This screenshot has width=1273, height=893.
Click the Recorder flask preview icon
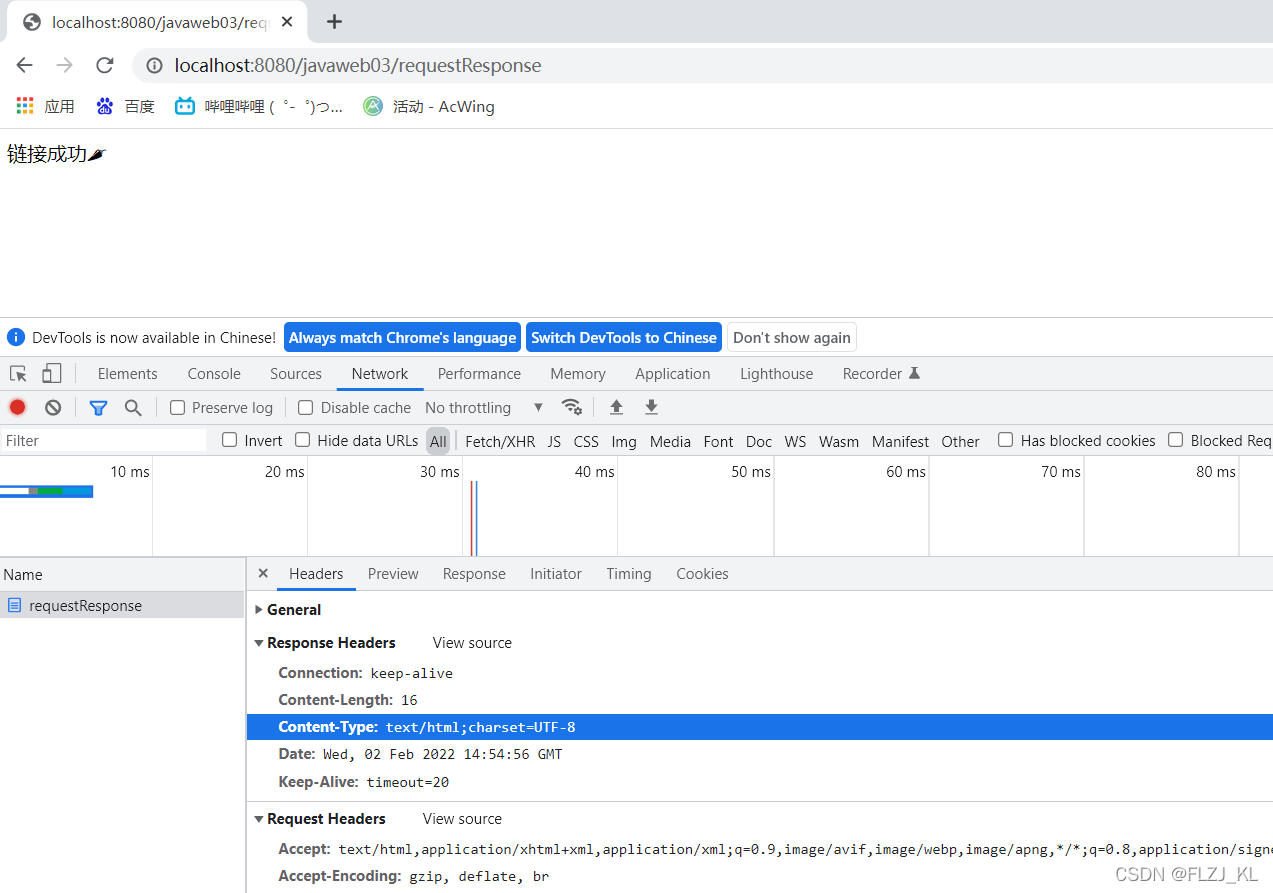913,373
